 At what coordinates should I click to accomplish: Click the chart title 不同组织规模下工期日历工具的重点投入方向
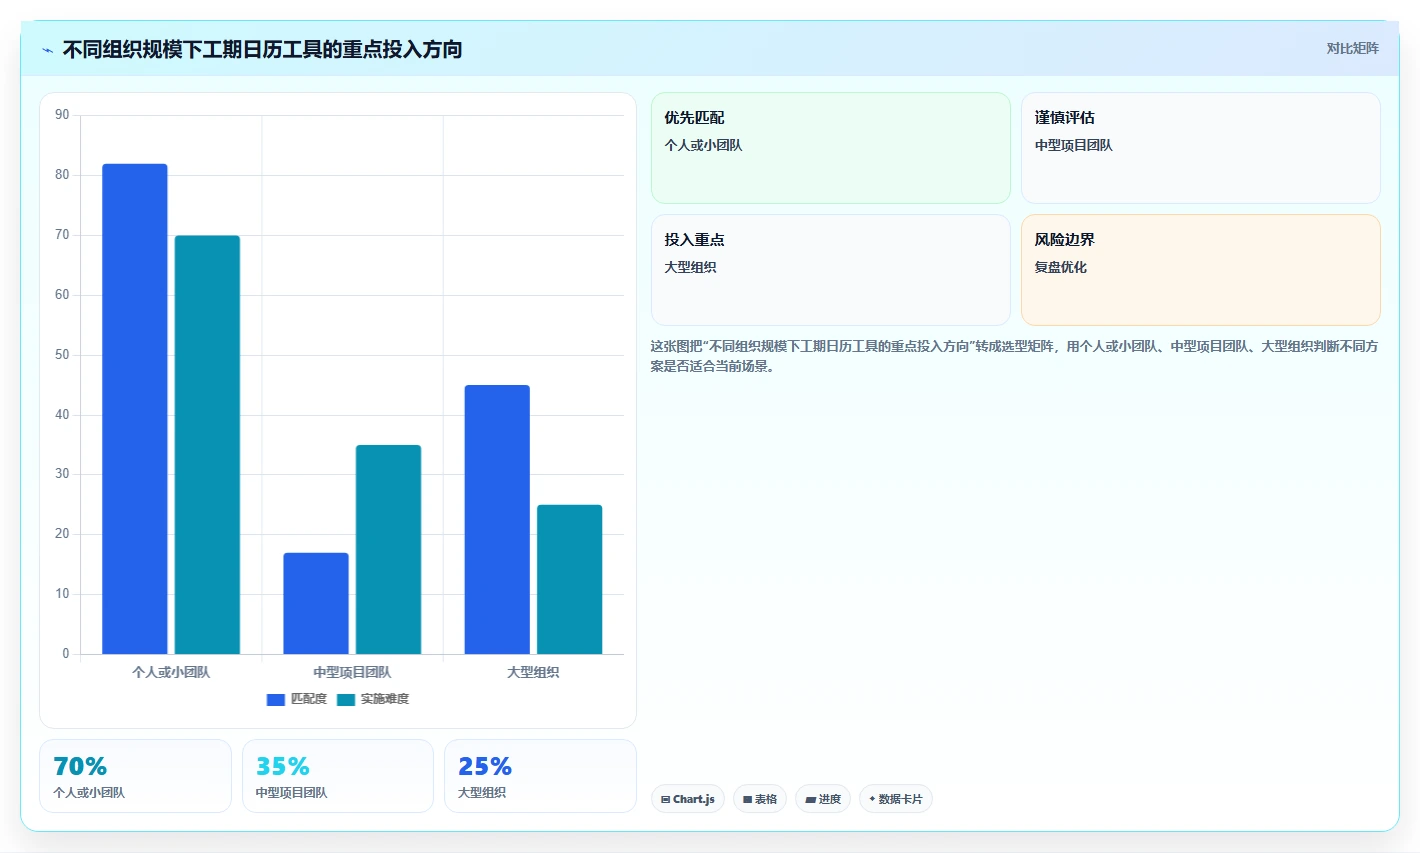(x=262, y=49)
